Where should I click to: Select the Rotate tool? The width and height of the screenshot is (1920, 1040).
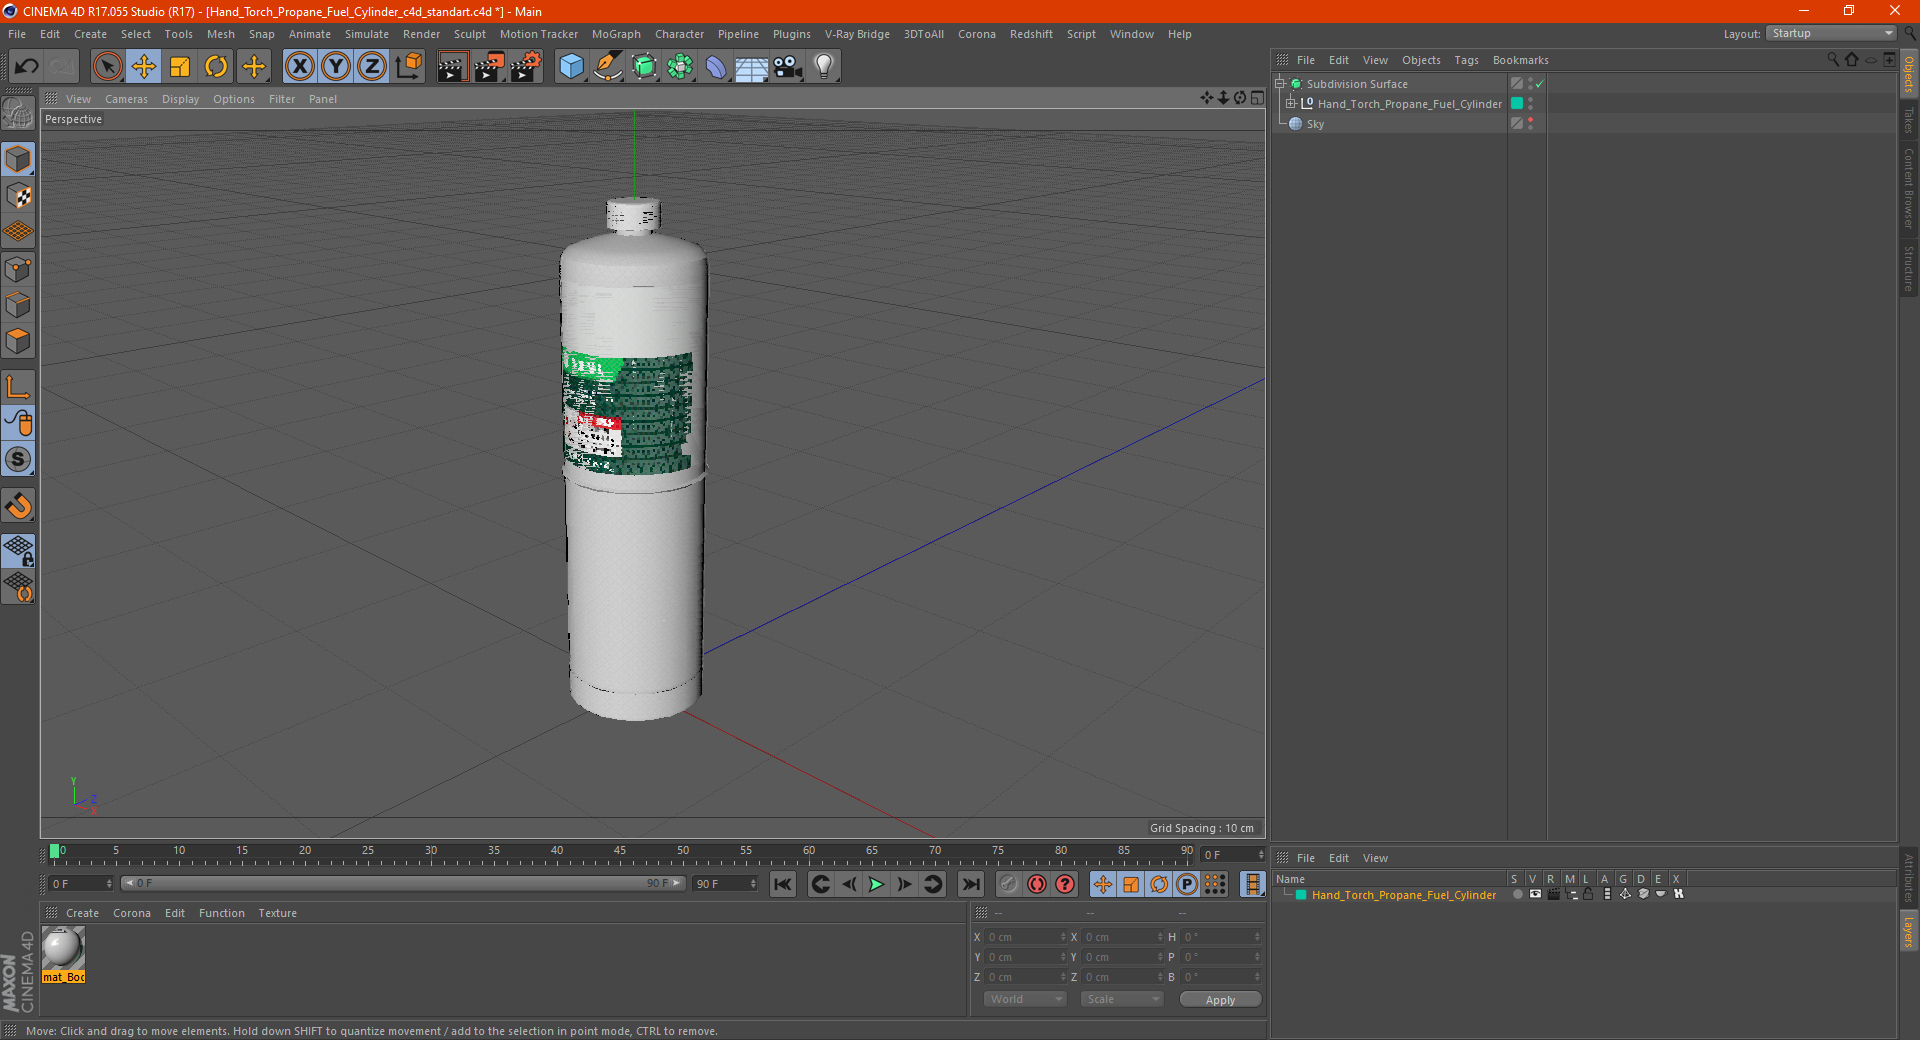pyautogui.click(x=216, y=67)
